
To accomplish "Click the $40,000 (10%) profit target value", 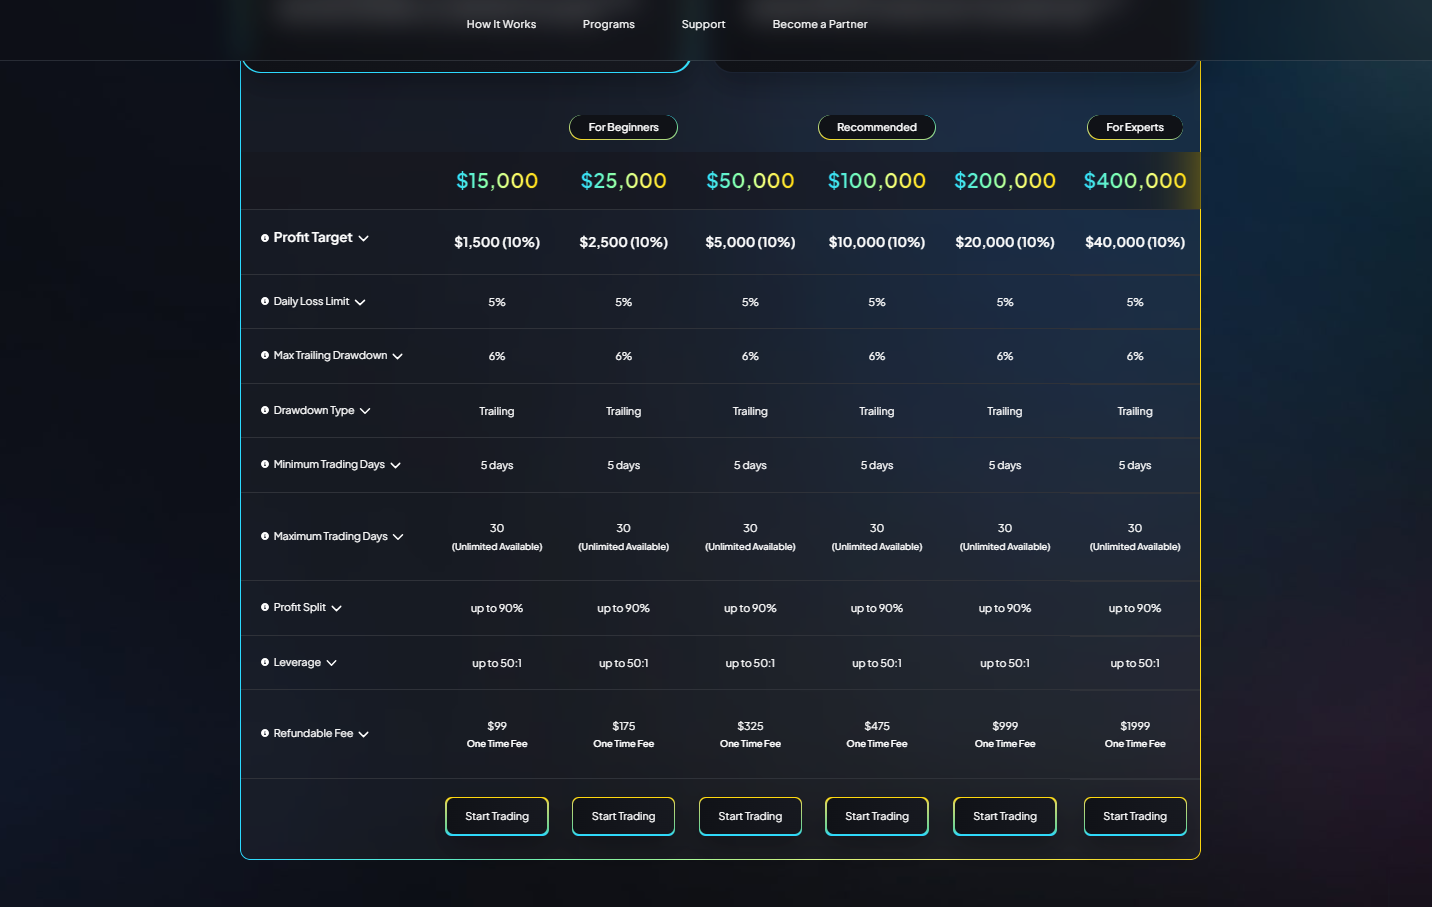I will click(1135, 242).
